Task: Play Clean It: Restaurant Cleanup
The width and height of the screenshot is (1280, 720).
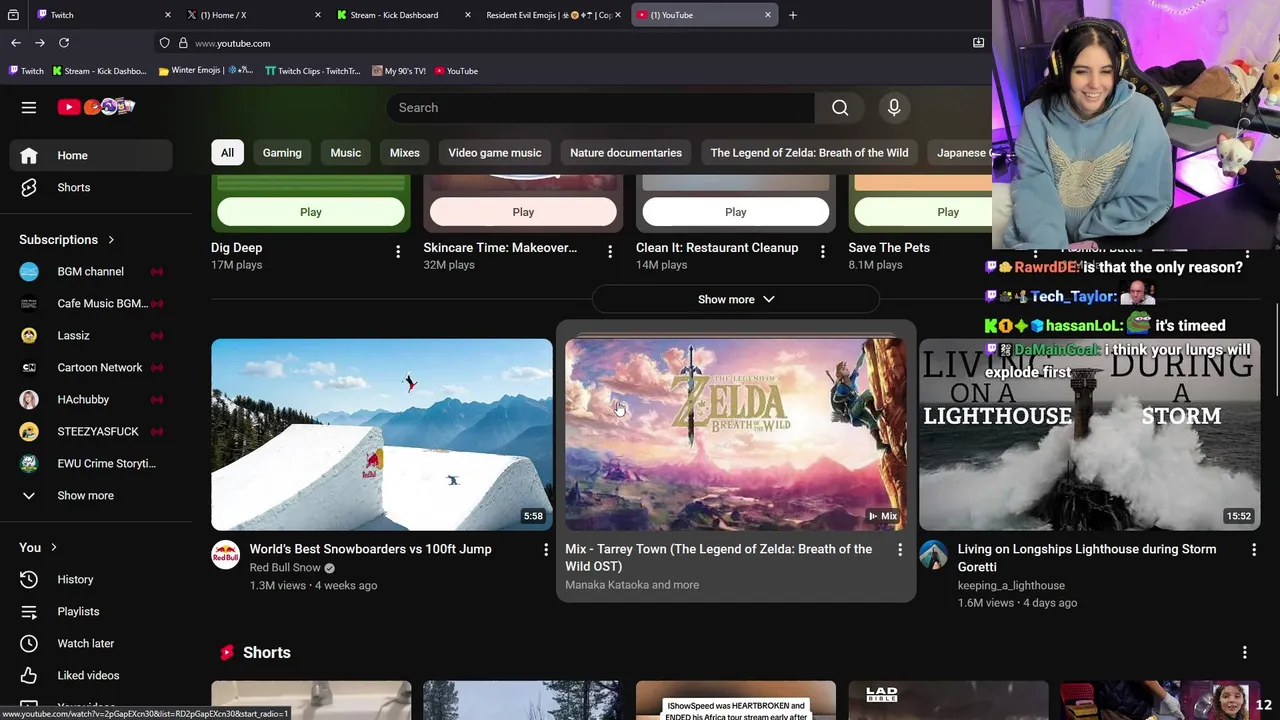Action: [736, 212]
